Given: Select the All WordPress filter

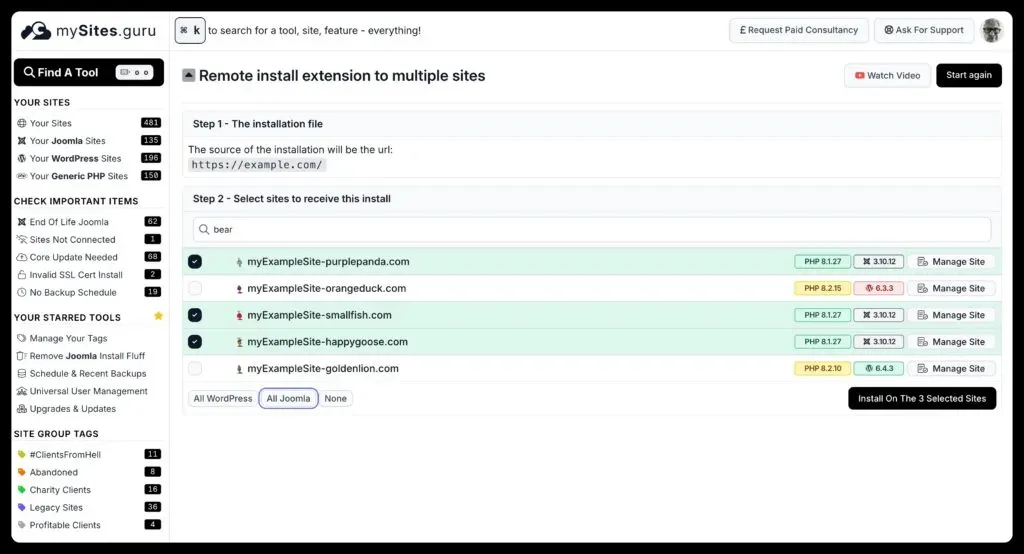Looking at the screenshot, I should tap(223, 399).
